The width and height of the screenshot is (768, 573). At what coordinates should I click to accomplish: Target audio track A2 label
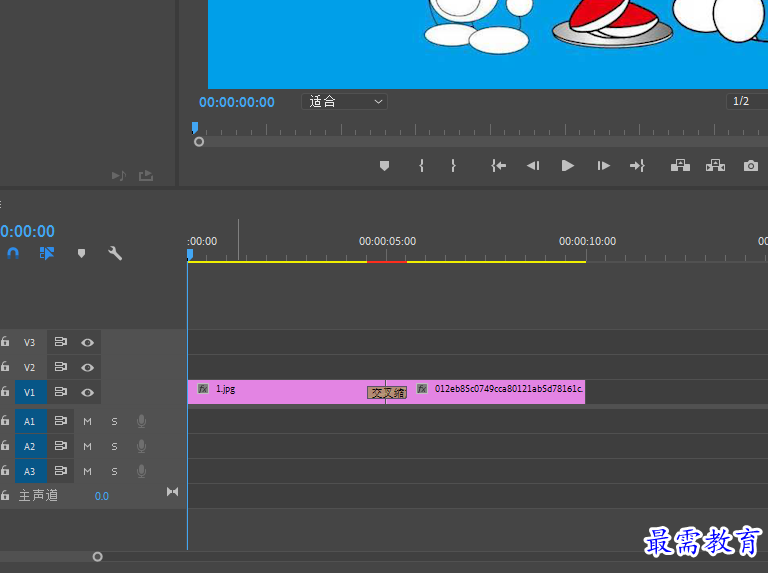tap(30, 446)
